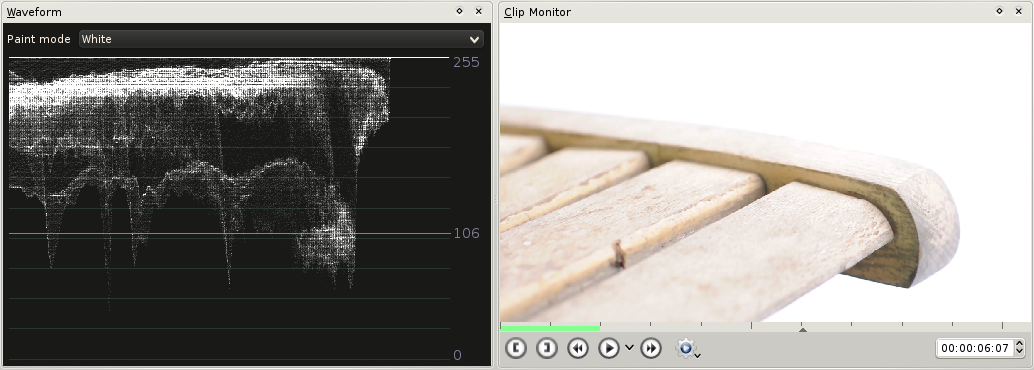The width and height of the screenshot is (1034, 370).
Task: Decrease timecode with the down stepper arrow
Action: pos(1019,352)
